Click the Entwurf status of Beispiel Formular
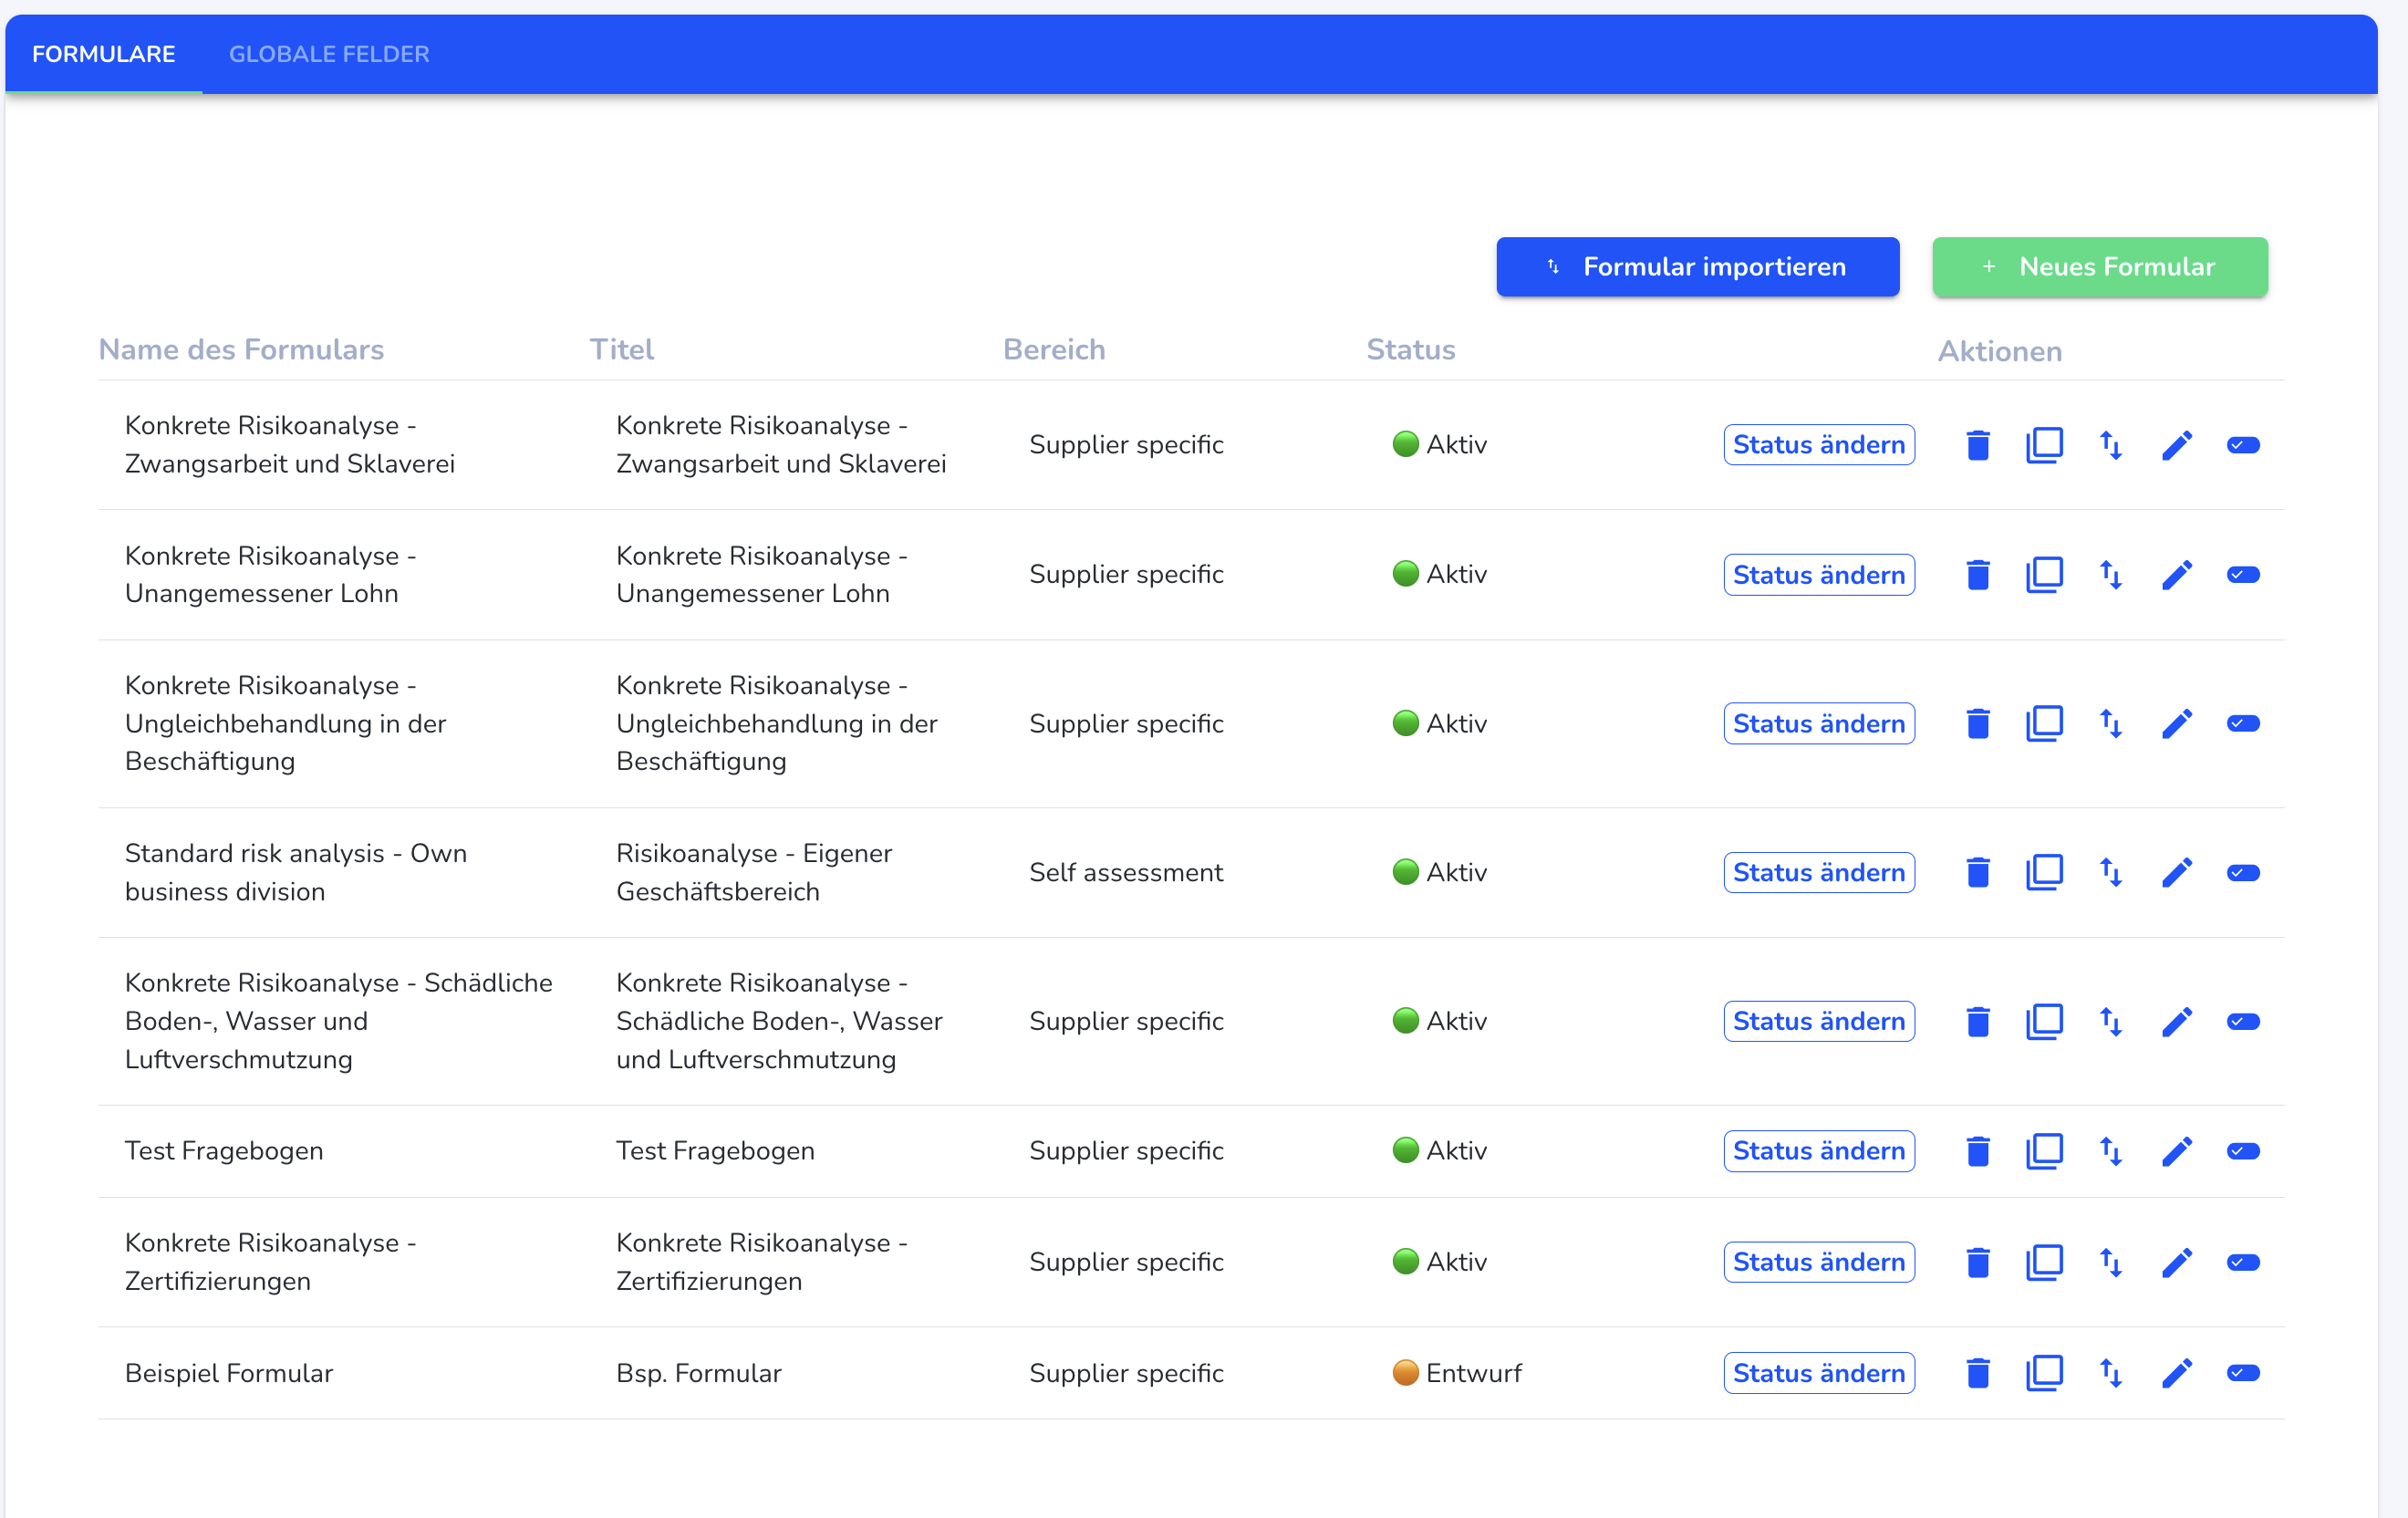The height and width of the screenshot is (1518, 2408). 1457,1373
